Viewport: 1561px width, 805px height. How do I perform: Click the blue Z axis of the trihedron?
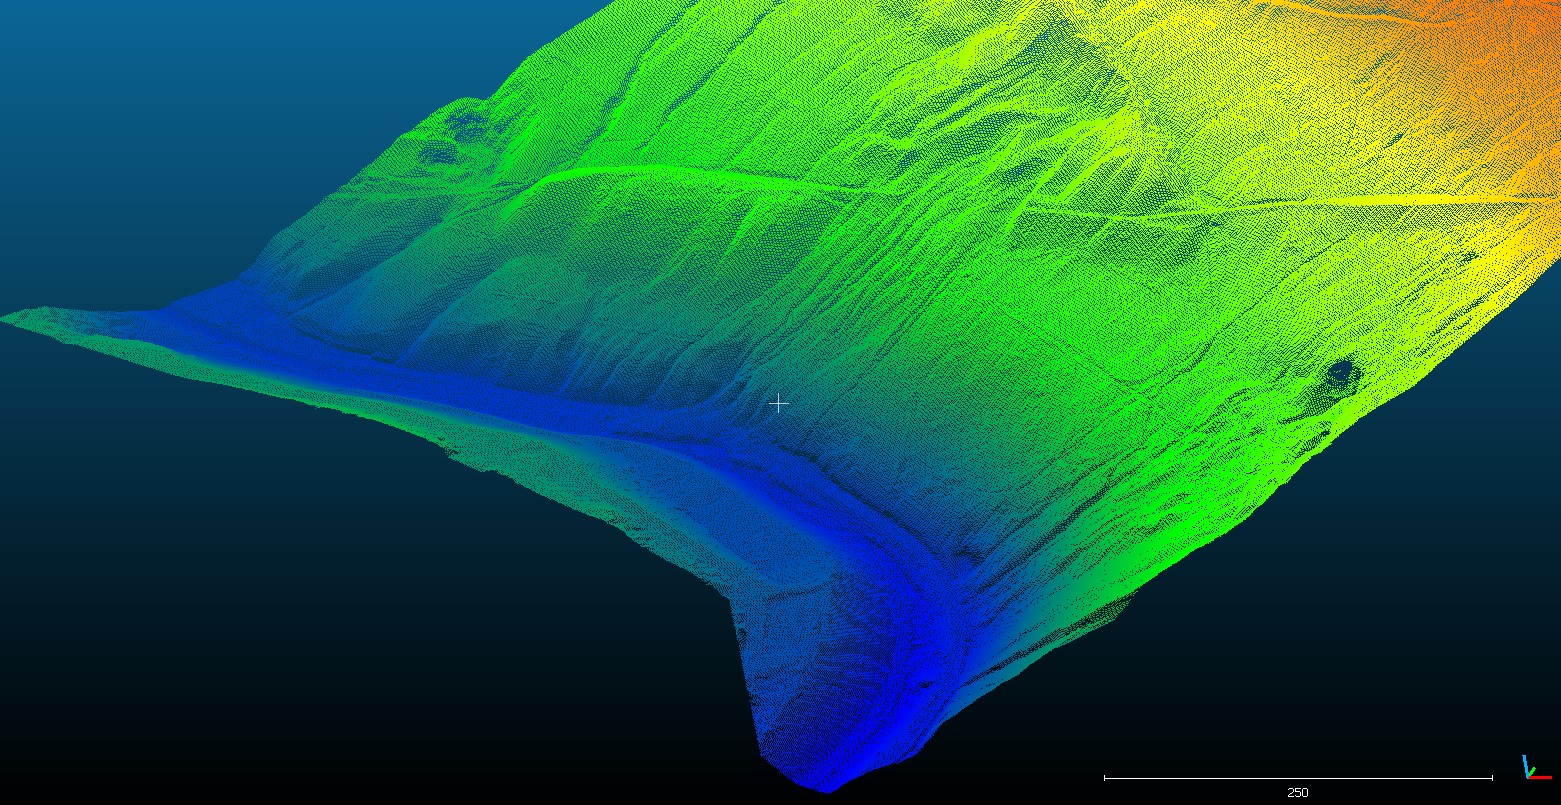click(1526, 765)
